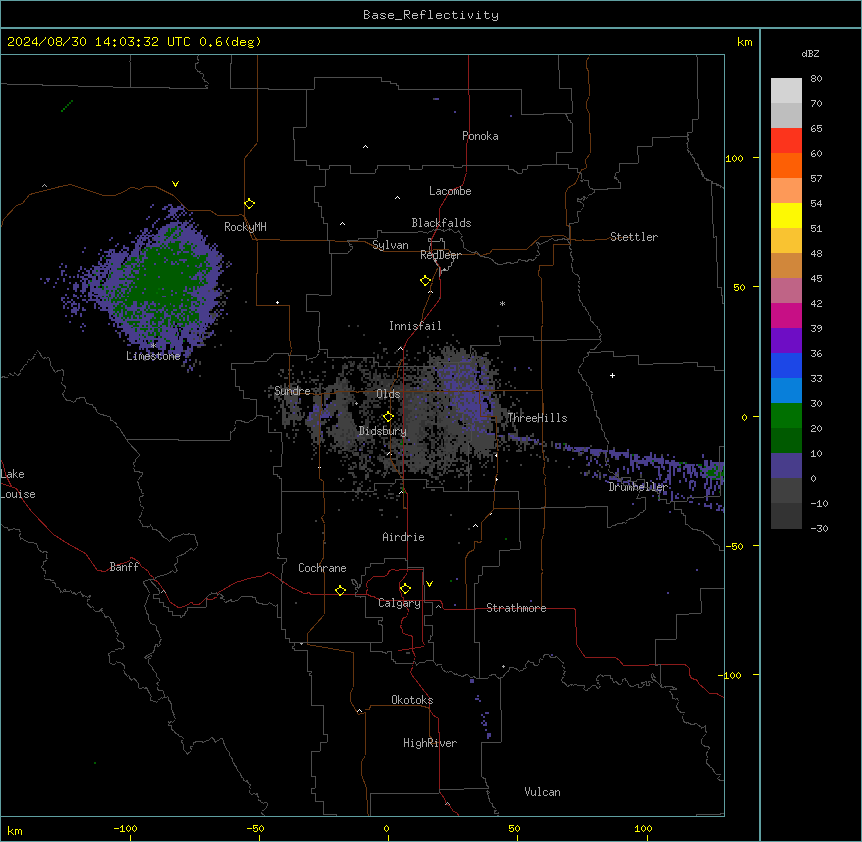Select the Sylvan map label
Viewport: 862px width, 842px height.
coord(390,245)
